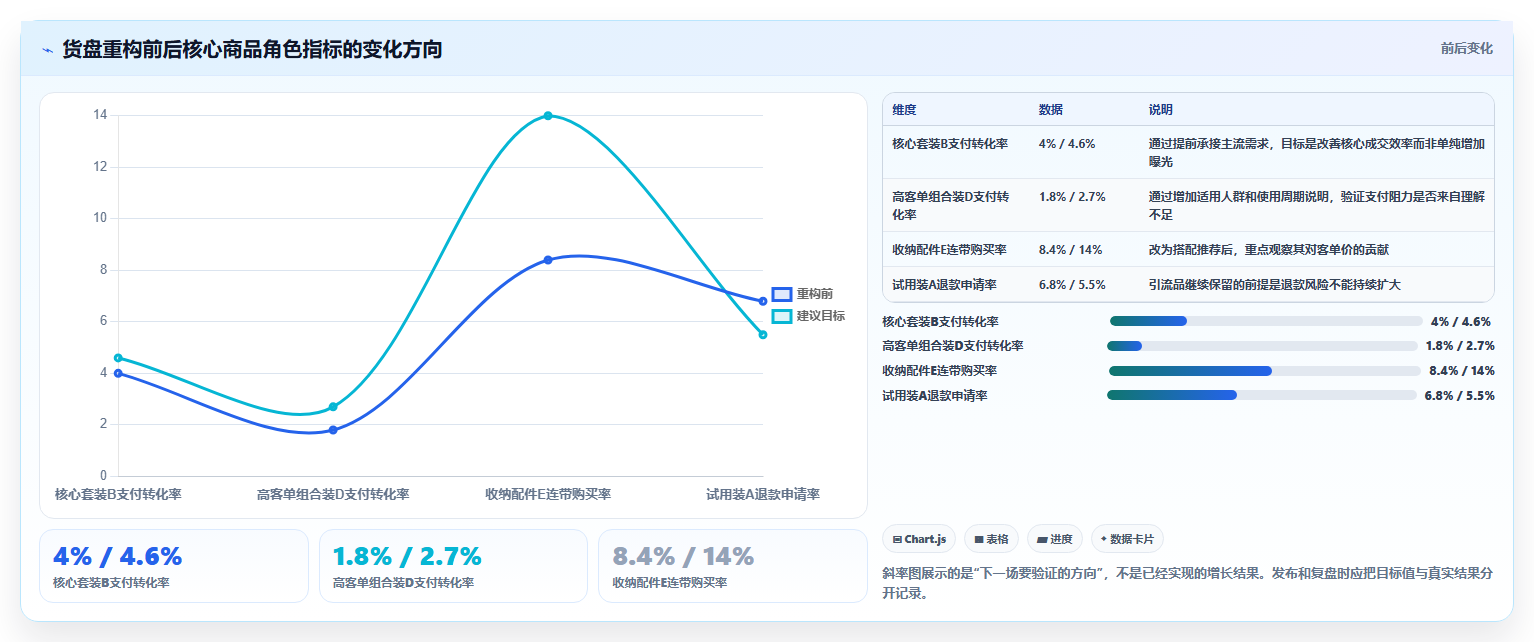1534x642 pixels.
Task: Select table value 1.8% / 2.7%
Action: [x=1072, y=197]
